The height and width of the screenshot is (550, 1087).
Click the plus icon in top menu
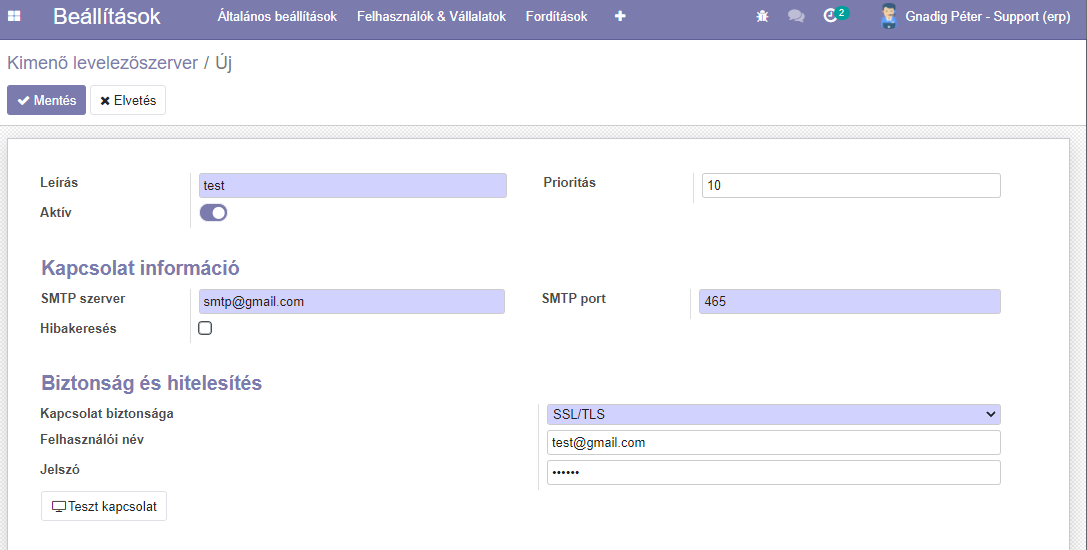pos(620,16)
